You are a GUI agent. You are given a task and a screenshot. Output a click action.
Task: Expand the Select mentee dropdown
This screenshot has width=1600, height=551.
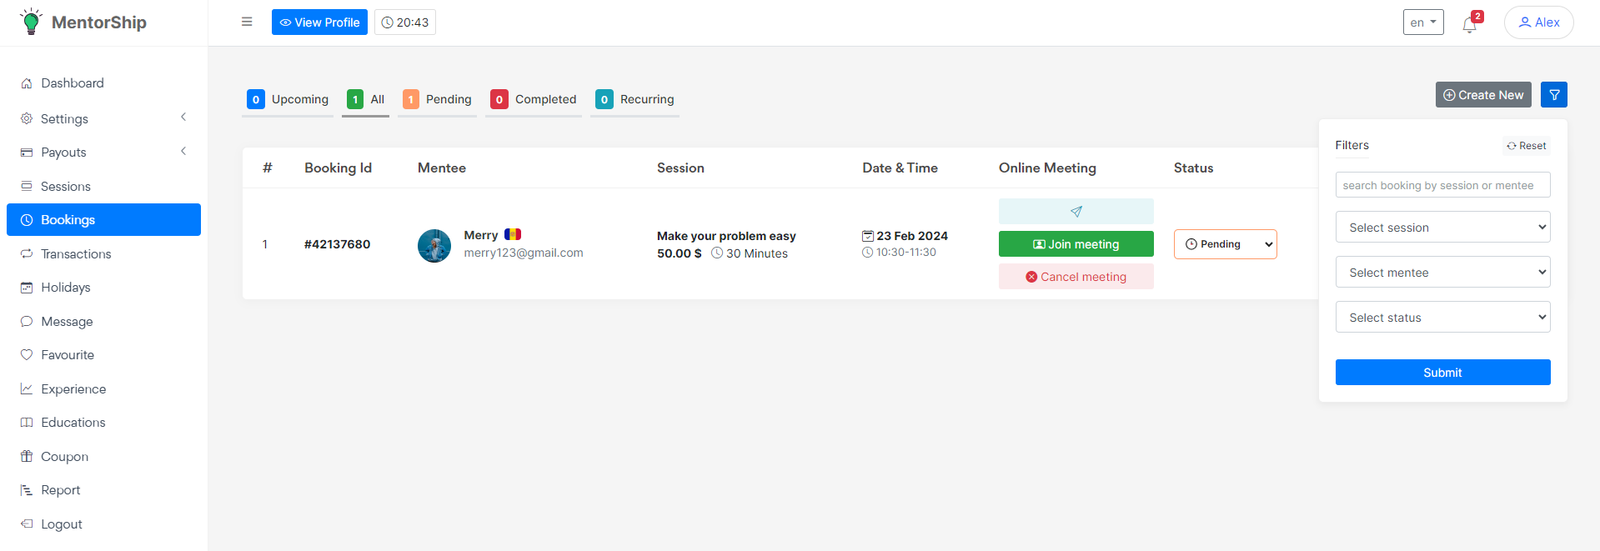tap(1442, 272)
